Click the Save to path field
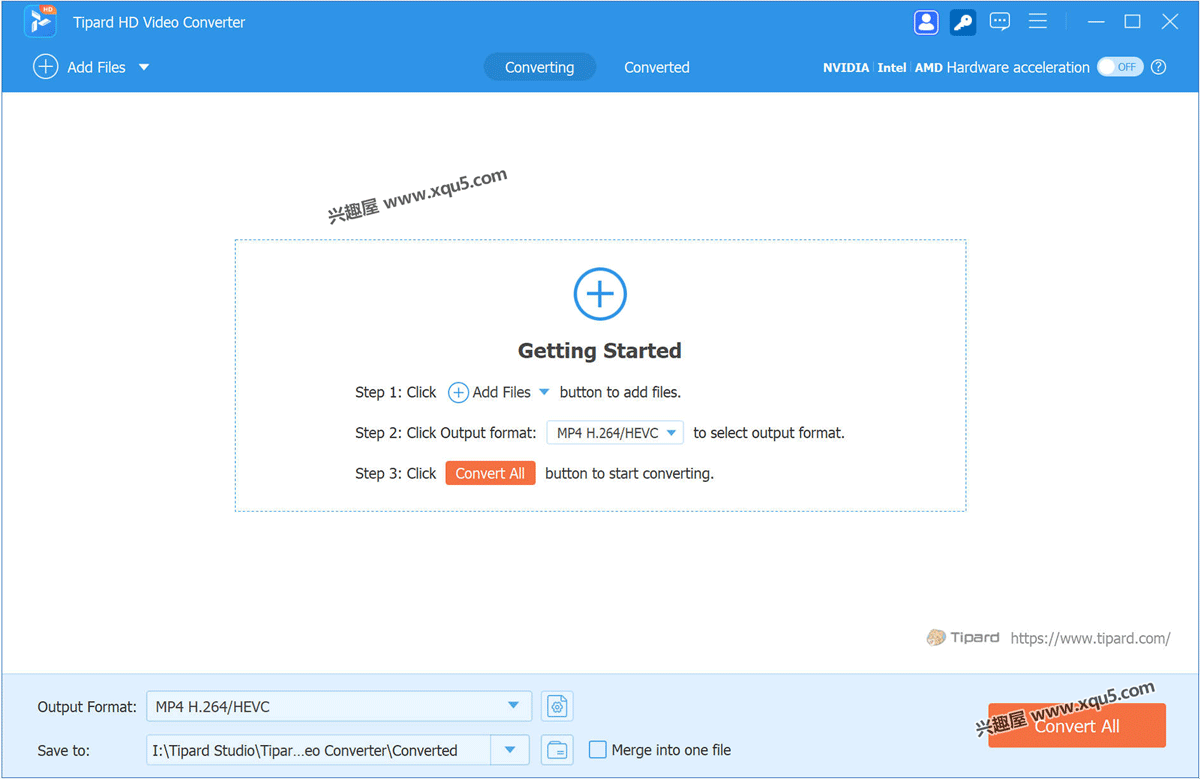1200x779 pixels. tap(318, 750)
